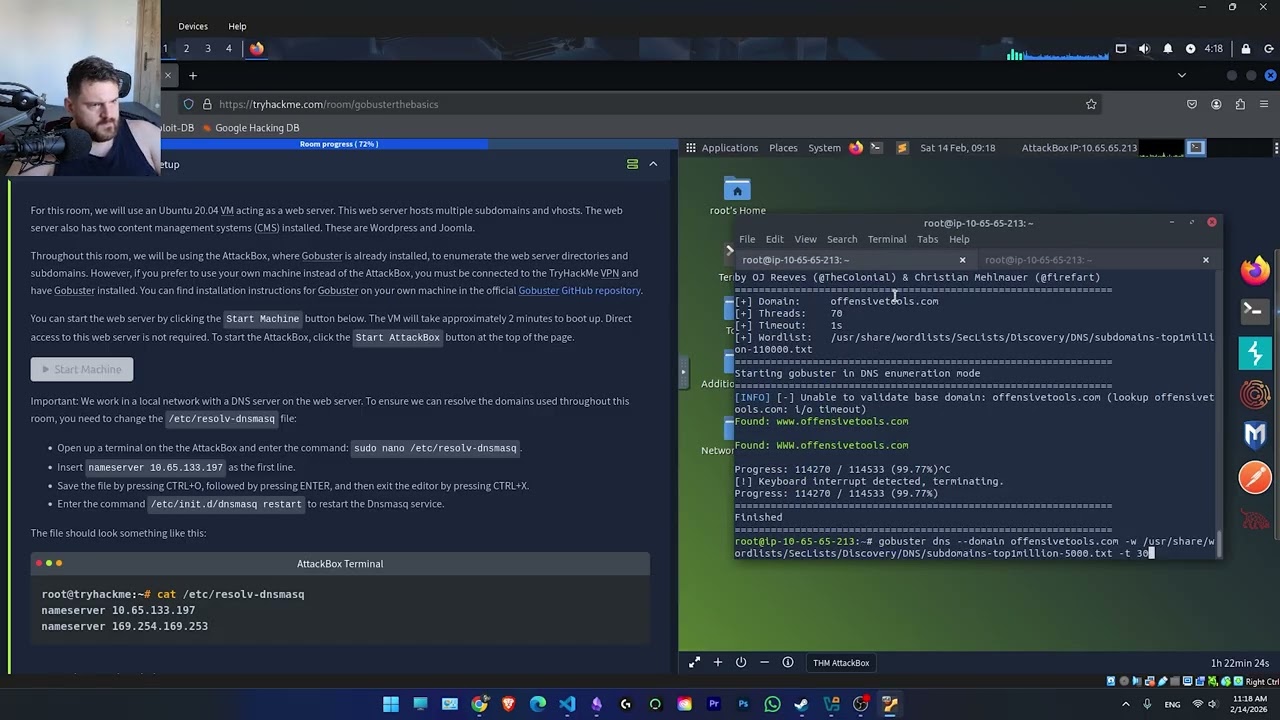1280x720 pixels.
Task: Open the VirtualBox Devices menu
Action: tap(193, 26)
